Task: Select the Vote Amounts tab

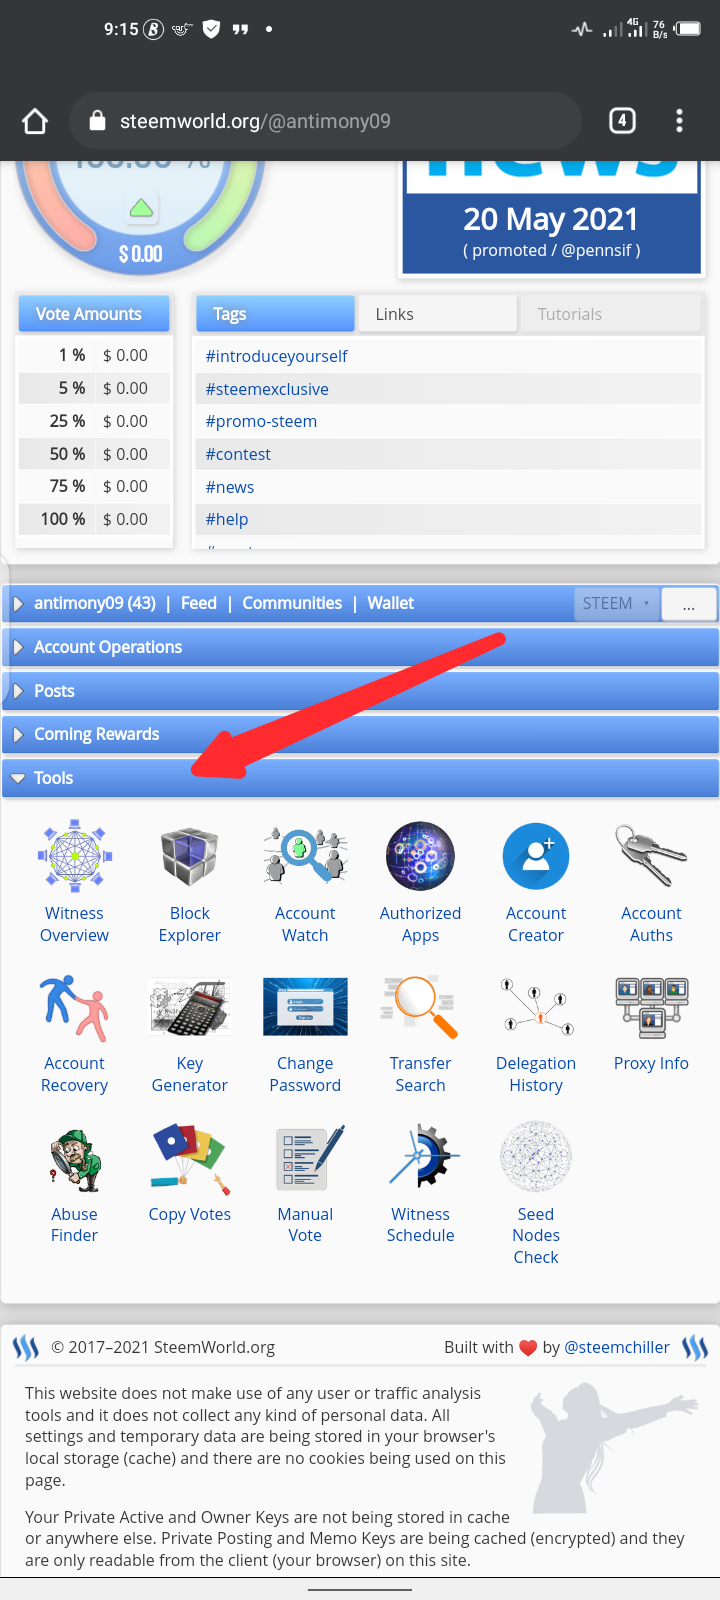Action: 94,314
